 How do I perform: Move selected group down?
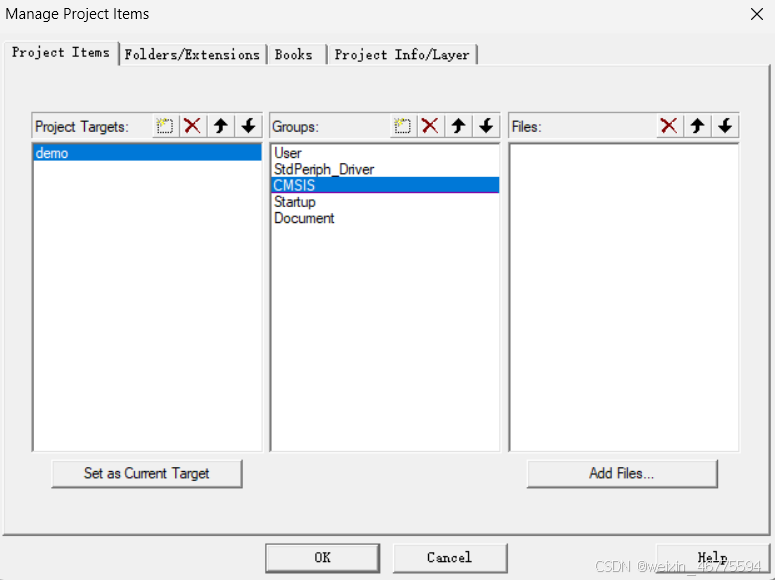(486, 126)
